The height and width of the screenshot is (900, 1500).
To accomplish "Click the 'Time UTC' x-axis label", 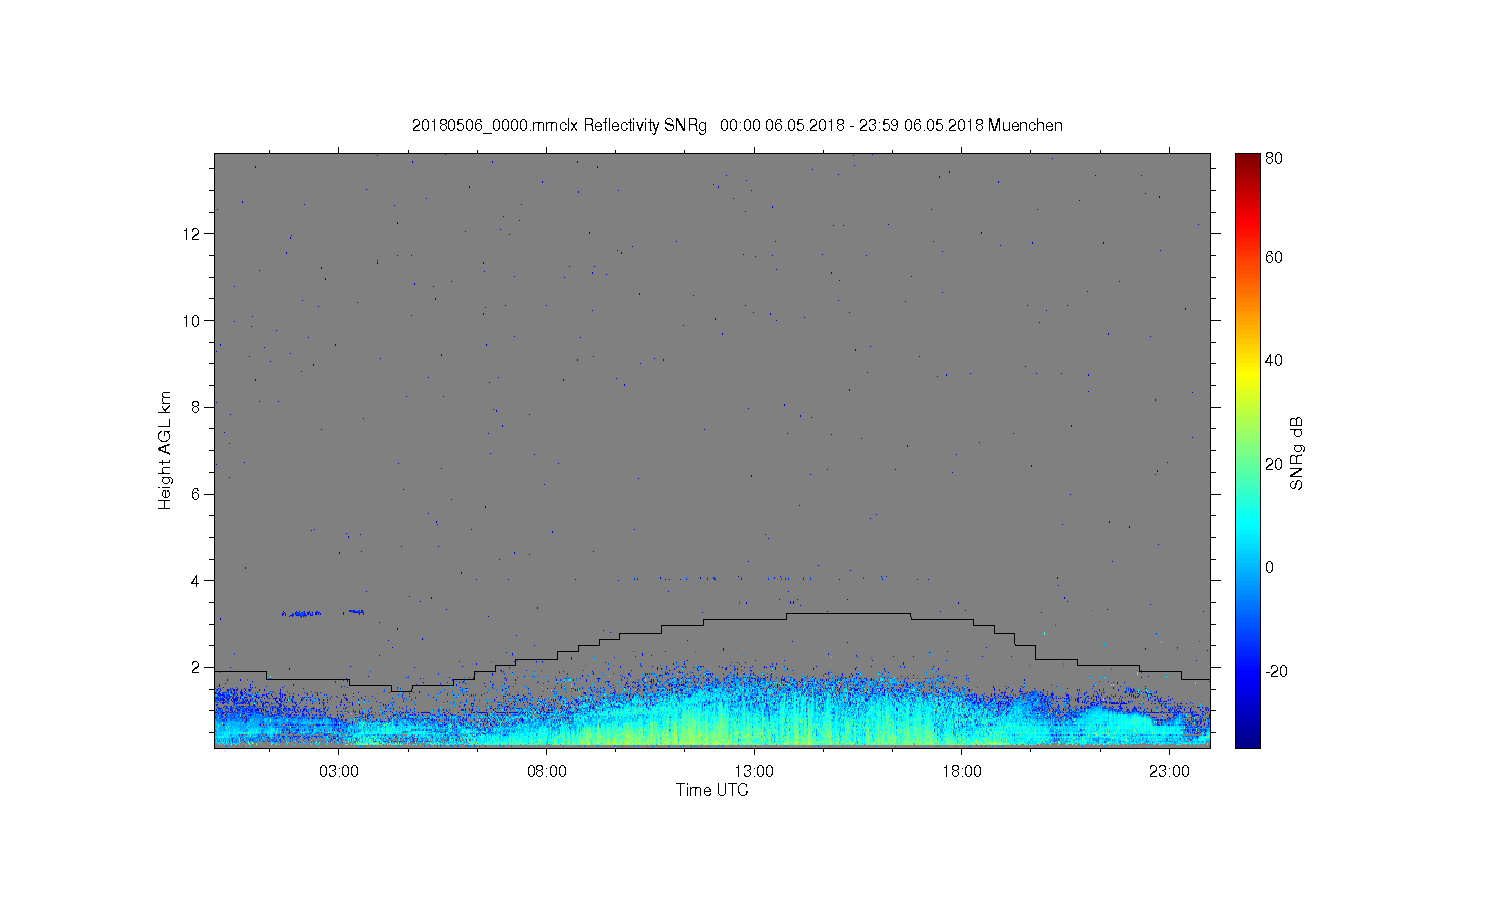I will coord(712,790).
